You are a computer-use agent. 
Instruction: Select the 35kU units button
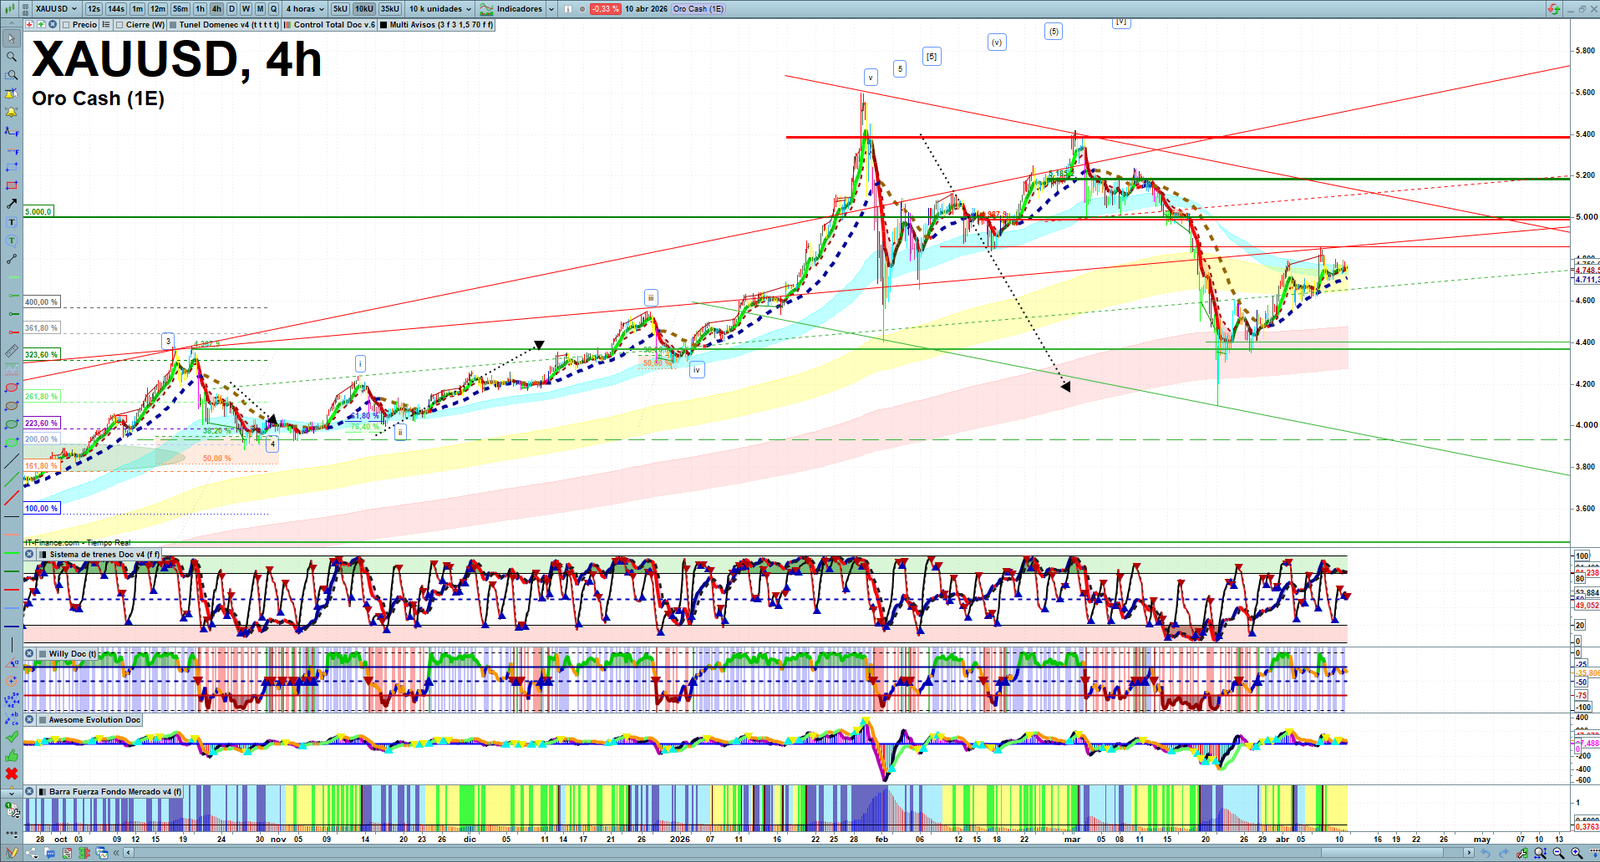pyautogui.click(x=389, y=9)
